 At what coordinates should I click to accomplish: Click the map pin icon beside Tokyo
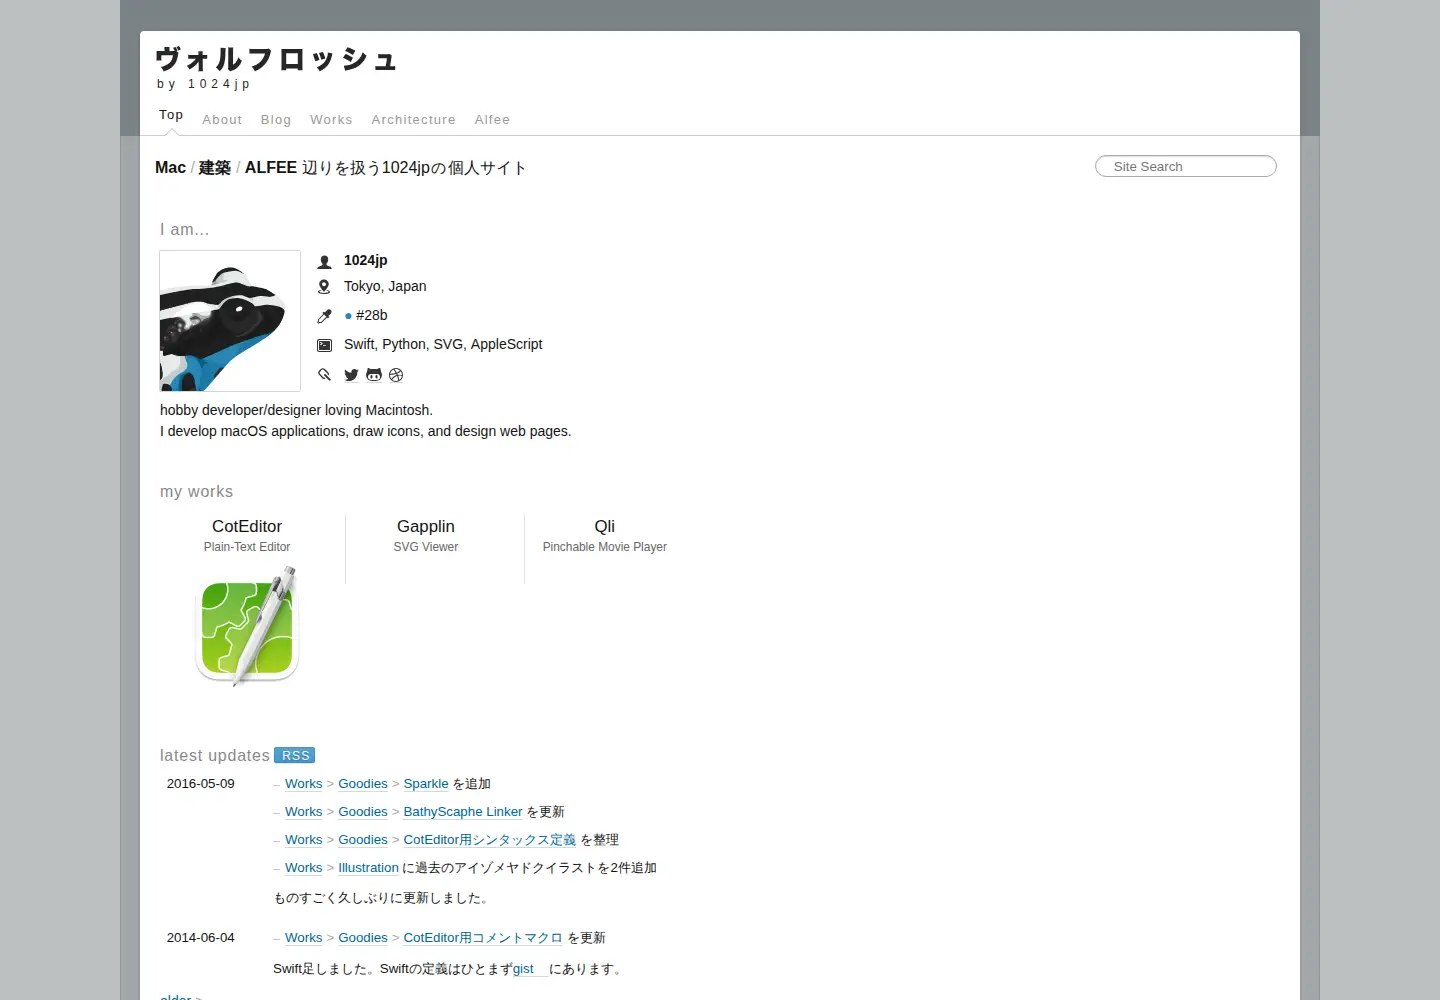(x=324, y=287)
